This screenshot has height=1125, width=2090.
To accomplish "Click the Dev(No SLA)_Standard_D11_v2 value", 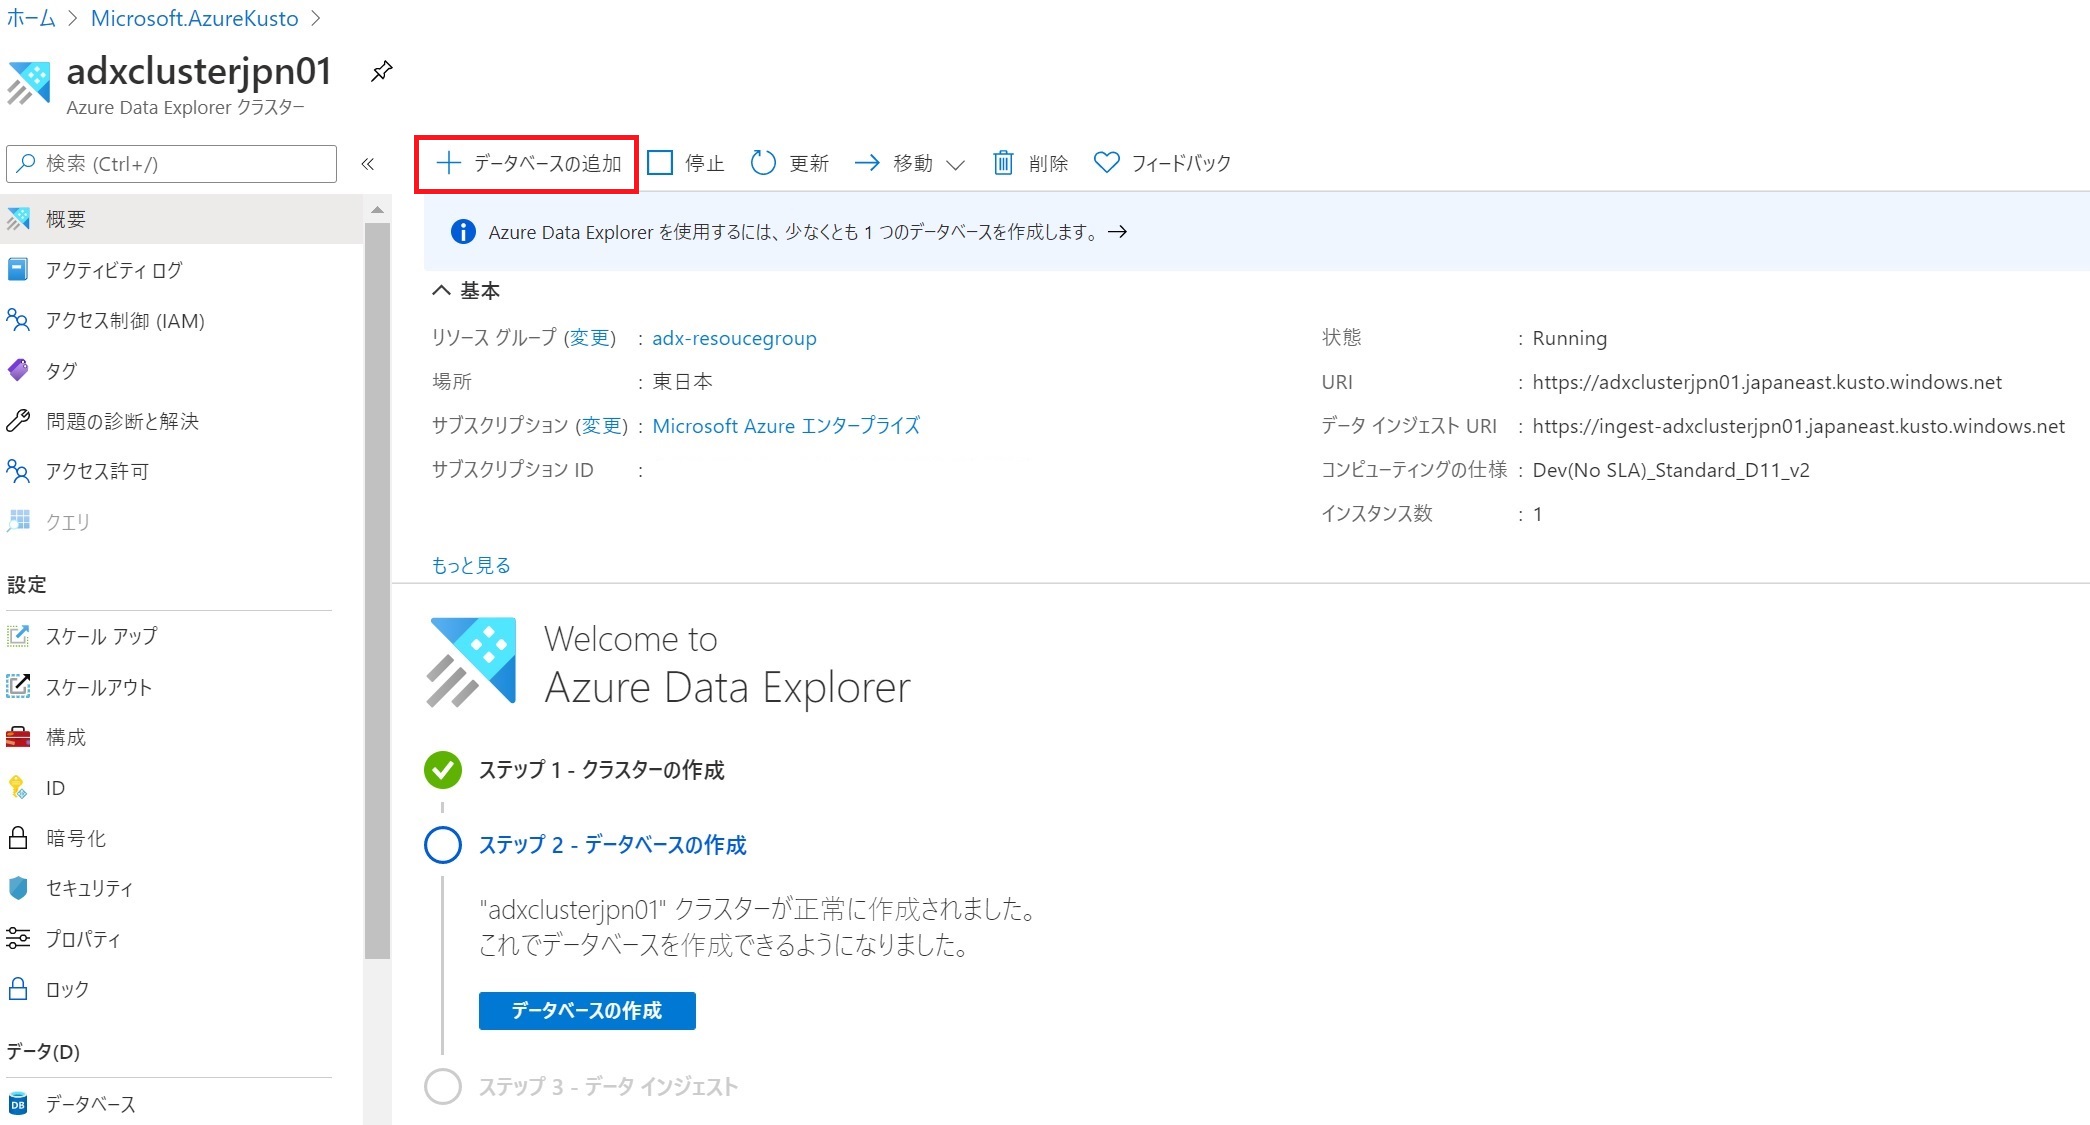I will coord(1671,470).
